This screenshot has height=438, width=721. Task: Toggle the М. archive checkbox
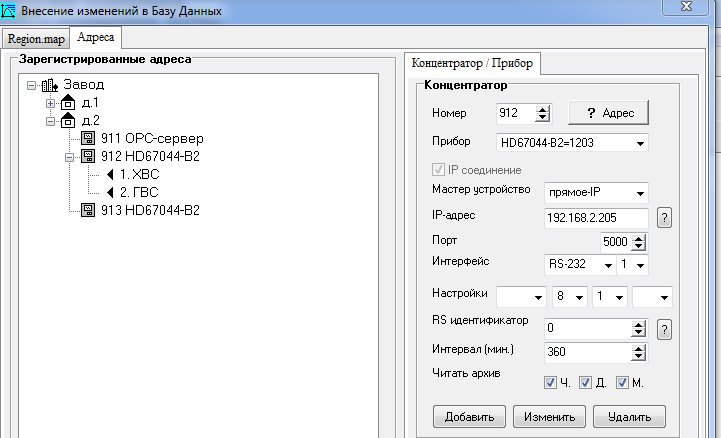(x=622, y=382)
